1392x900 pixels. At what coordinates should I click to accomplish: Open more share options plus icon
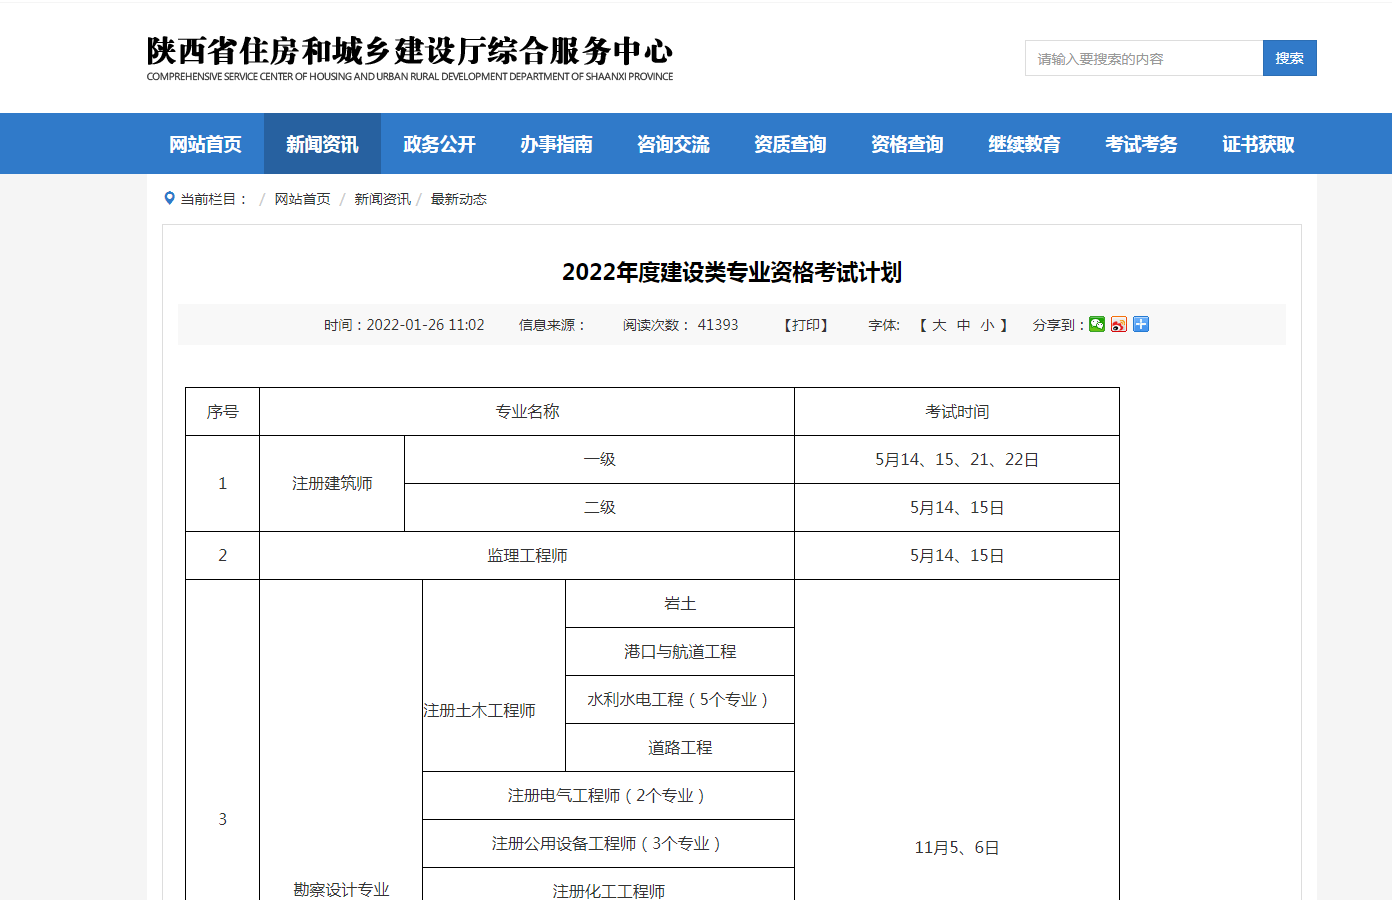(1141, 324)
